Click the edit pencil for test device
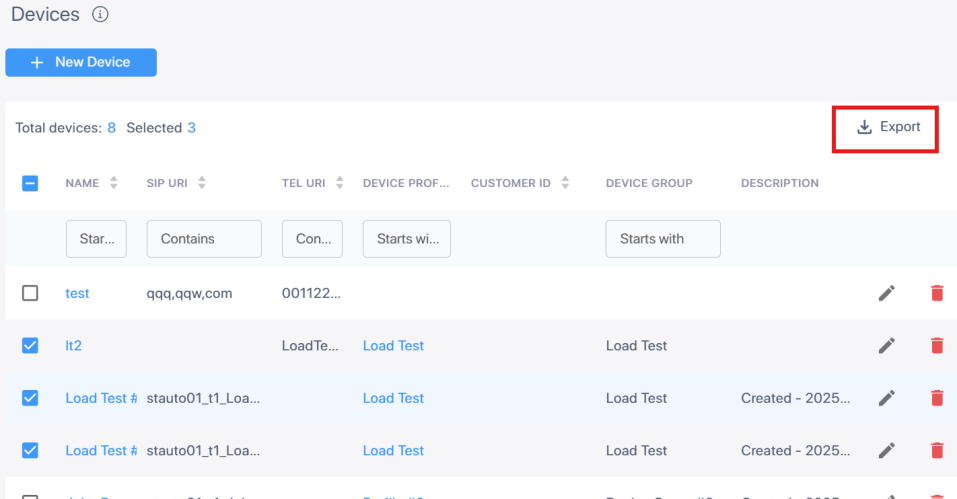Viewport: 957px width, 499px height. coord(886,293)
